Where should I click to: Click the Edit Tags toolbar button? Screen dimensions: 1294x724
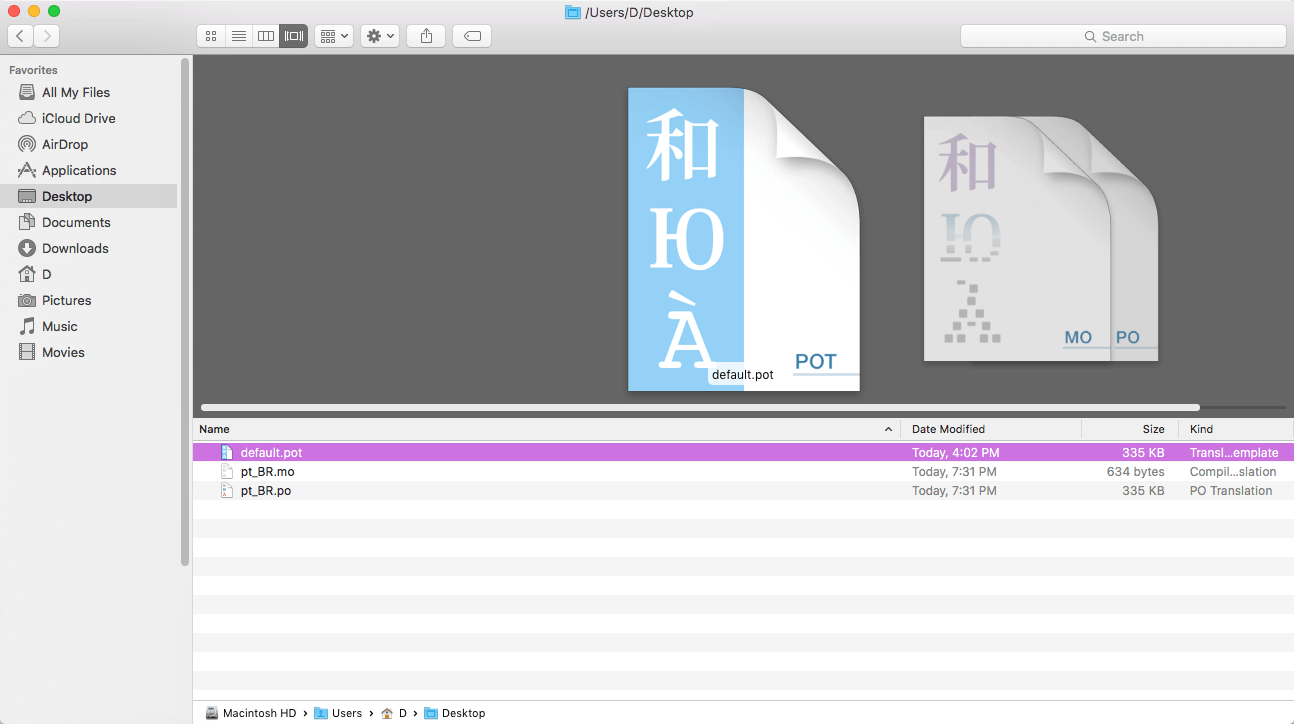coord(472,36)
